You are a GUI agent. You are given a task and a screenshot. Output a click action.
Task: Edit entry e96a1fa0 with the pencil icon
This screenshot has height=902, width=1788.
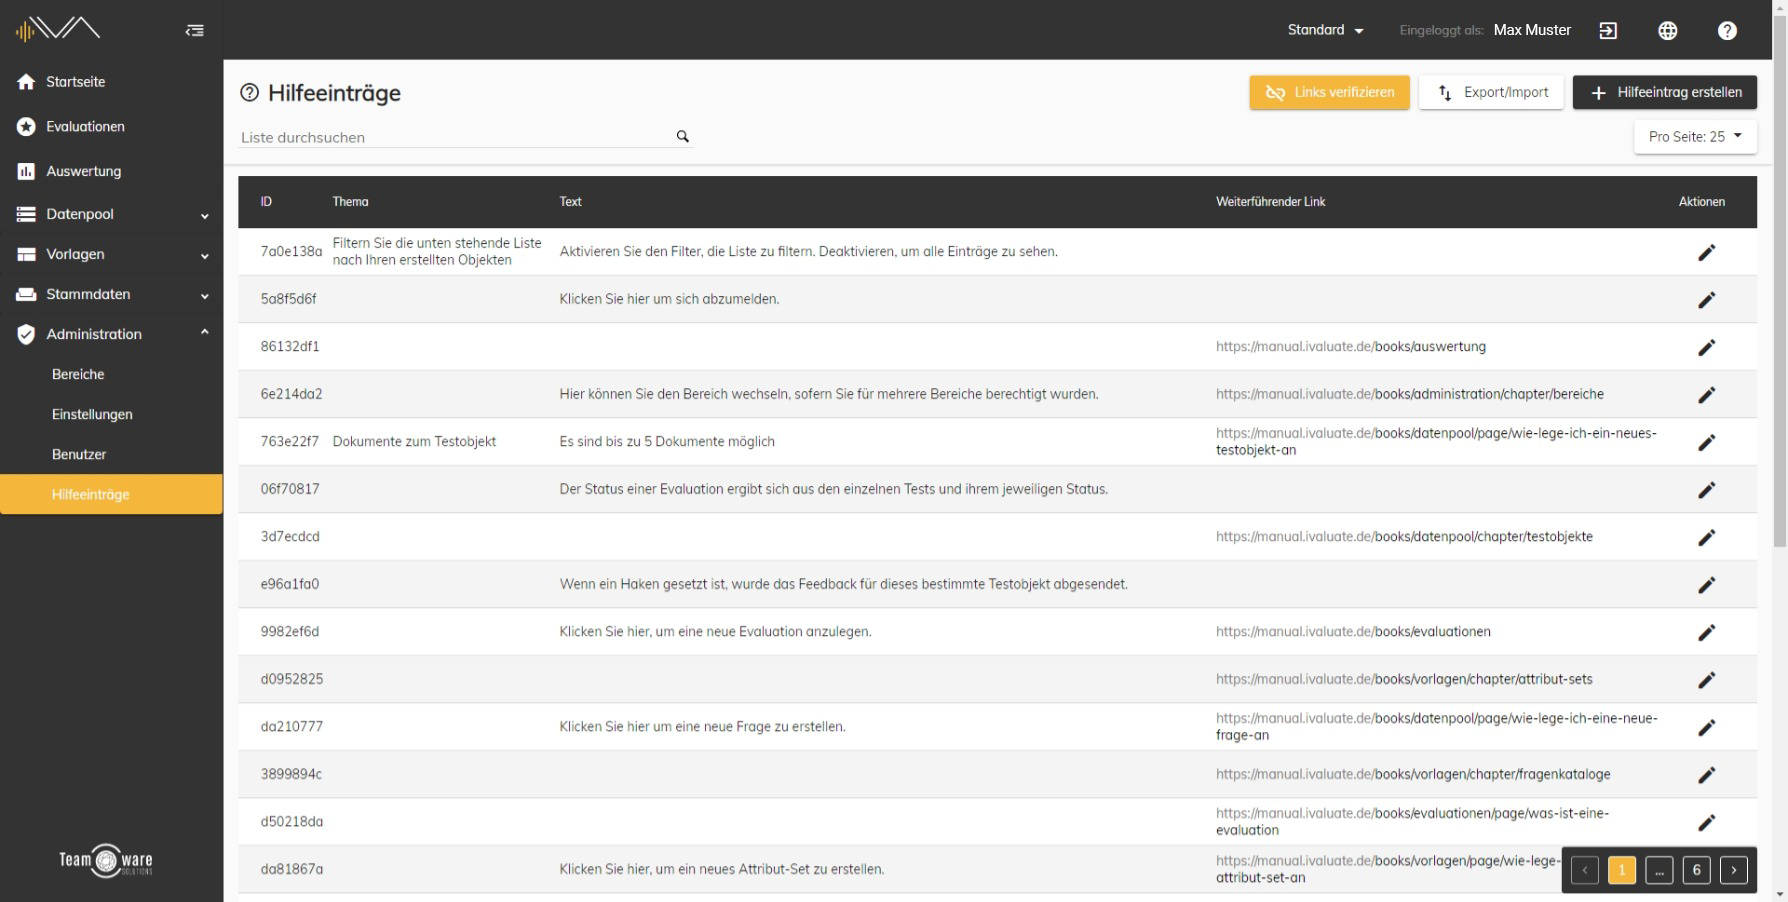coord(1707,584)
